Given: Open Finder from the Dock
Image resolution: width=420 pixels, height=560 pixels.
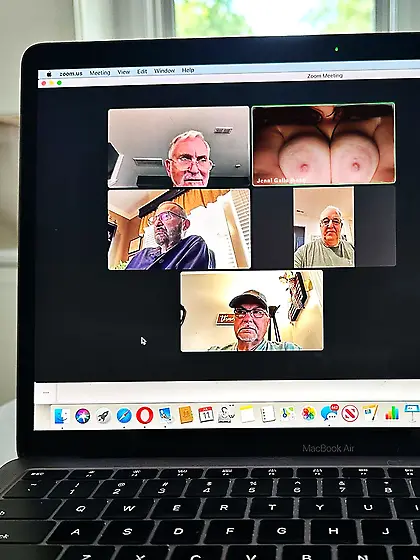Looking at the screenshot, I should pos(62,416).
